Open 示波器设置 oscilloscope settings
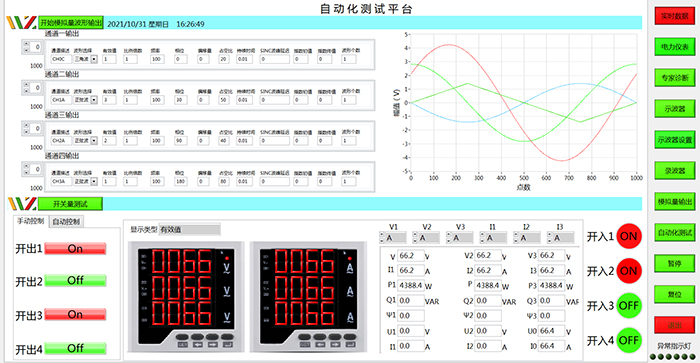The image size is (700, 363). 675,140
